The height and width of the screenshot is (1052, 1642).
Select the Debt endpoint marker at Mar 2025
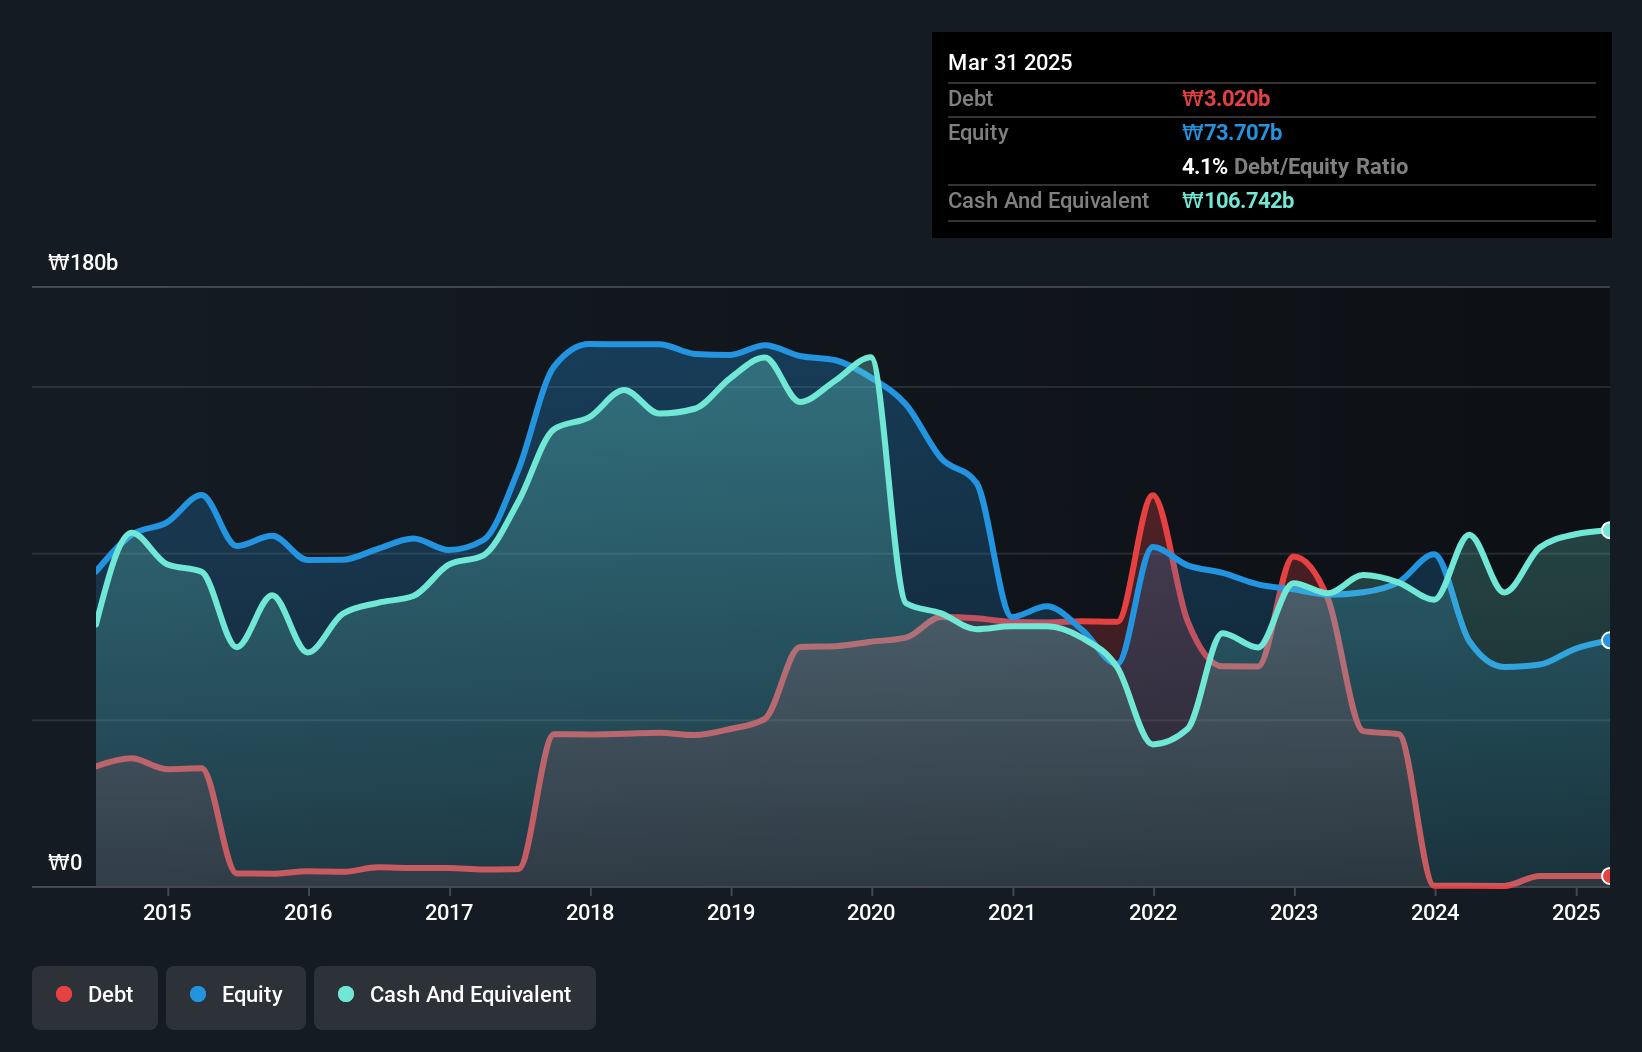coord(1607,876)
